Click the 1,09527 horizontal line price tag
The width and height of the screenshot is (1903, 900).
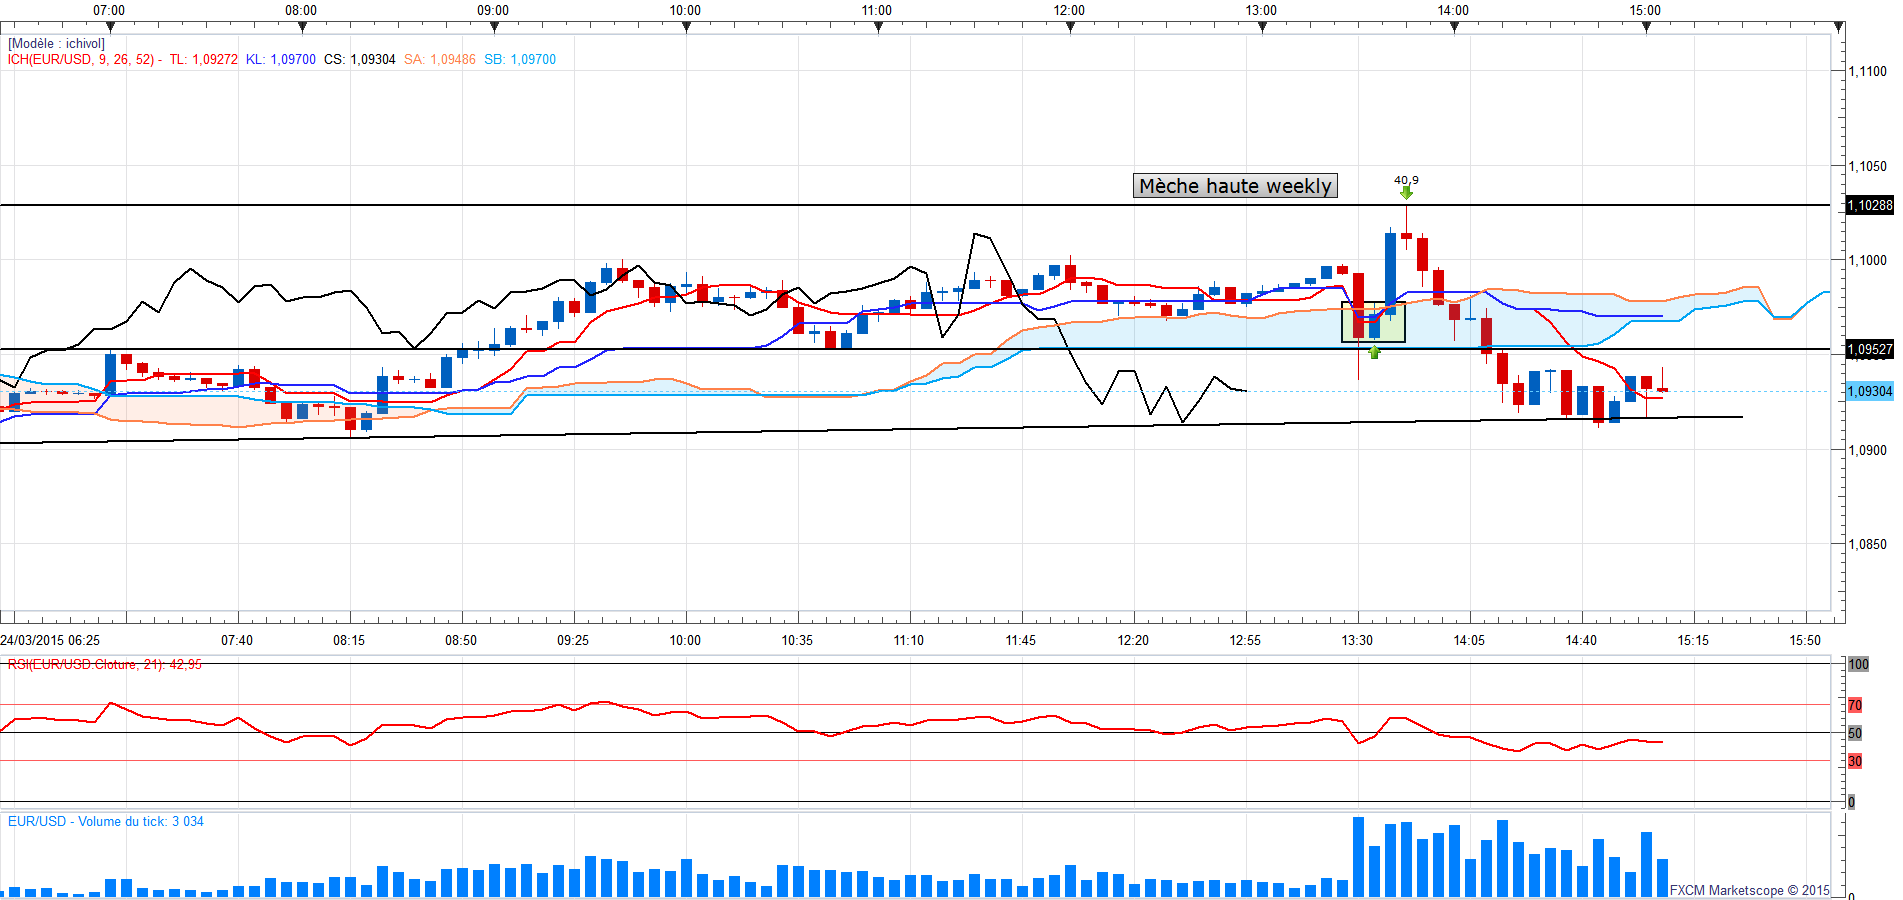point(1869,349)
